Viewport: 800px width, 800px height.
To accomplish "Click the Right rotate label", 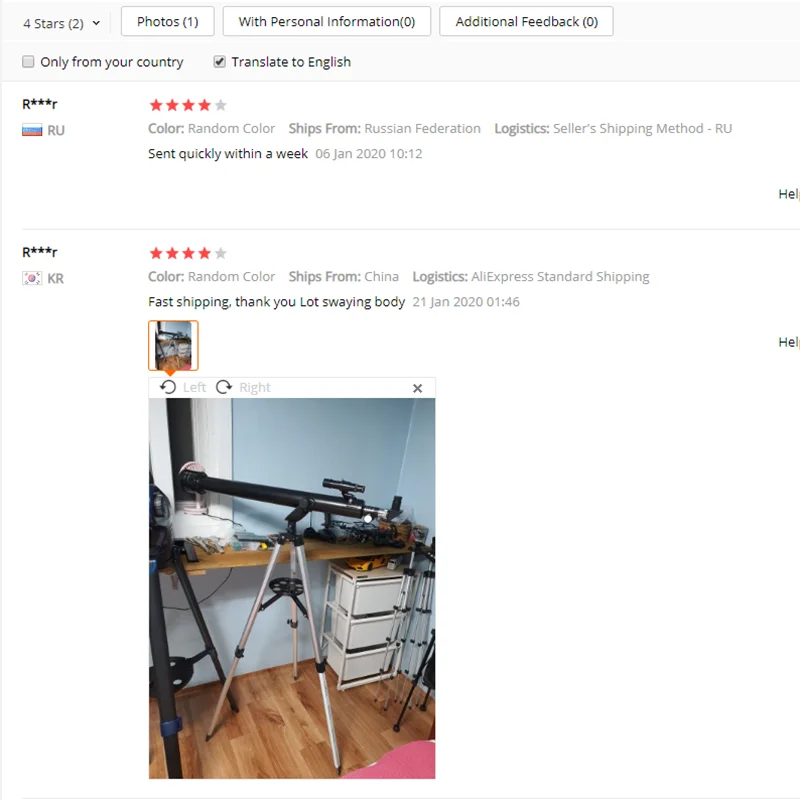I will (255, 387).
